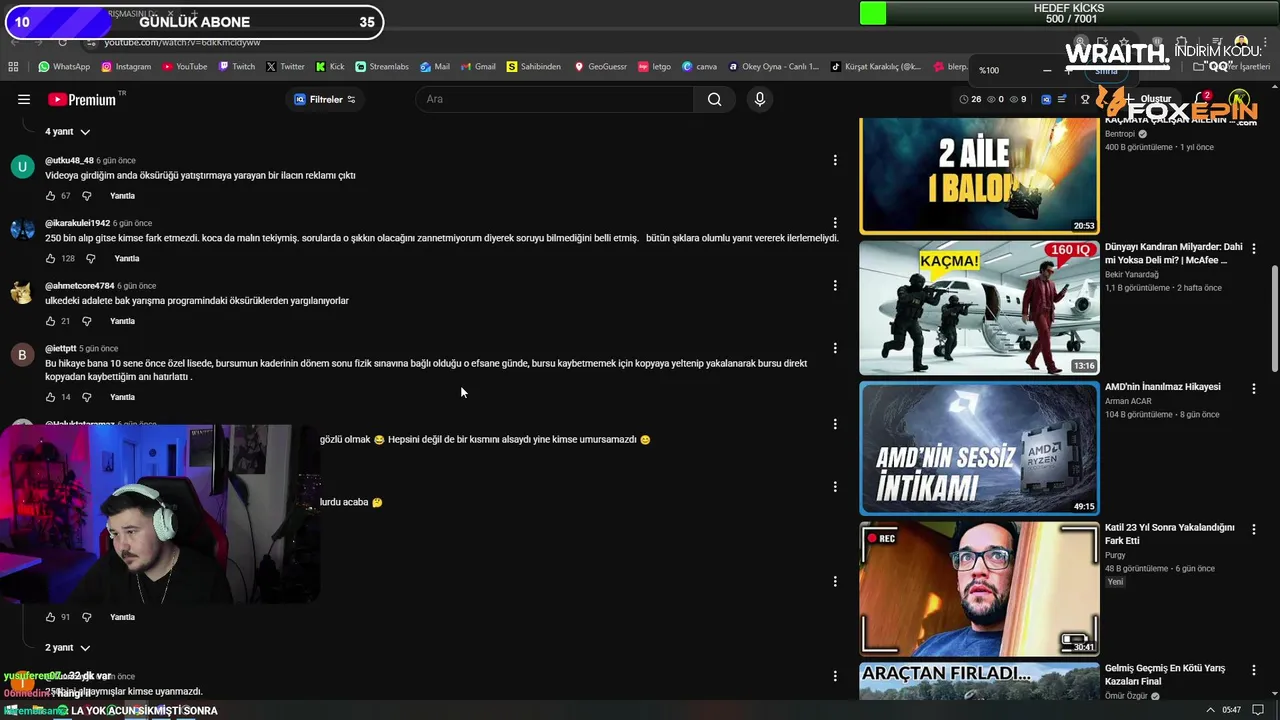Viewport: 1280px width, 720px height.
Task: Like the @ikarakulei1942 comment with 128 likes
Action: [50, 258]
